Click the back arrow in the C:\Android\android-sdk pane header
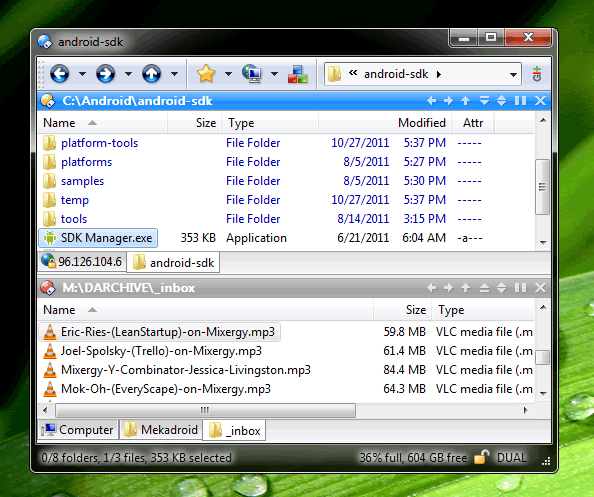Screen dimensions: 594x497 pos(431,101)
